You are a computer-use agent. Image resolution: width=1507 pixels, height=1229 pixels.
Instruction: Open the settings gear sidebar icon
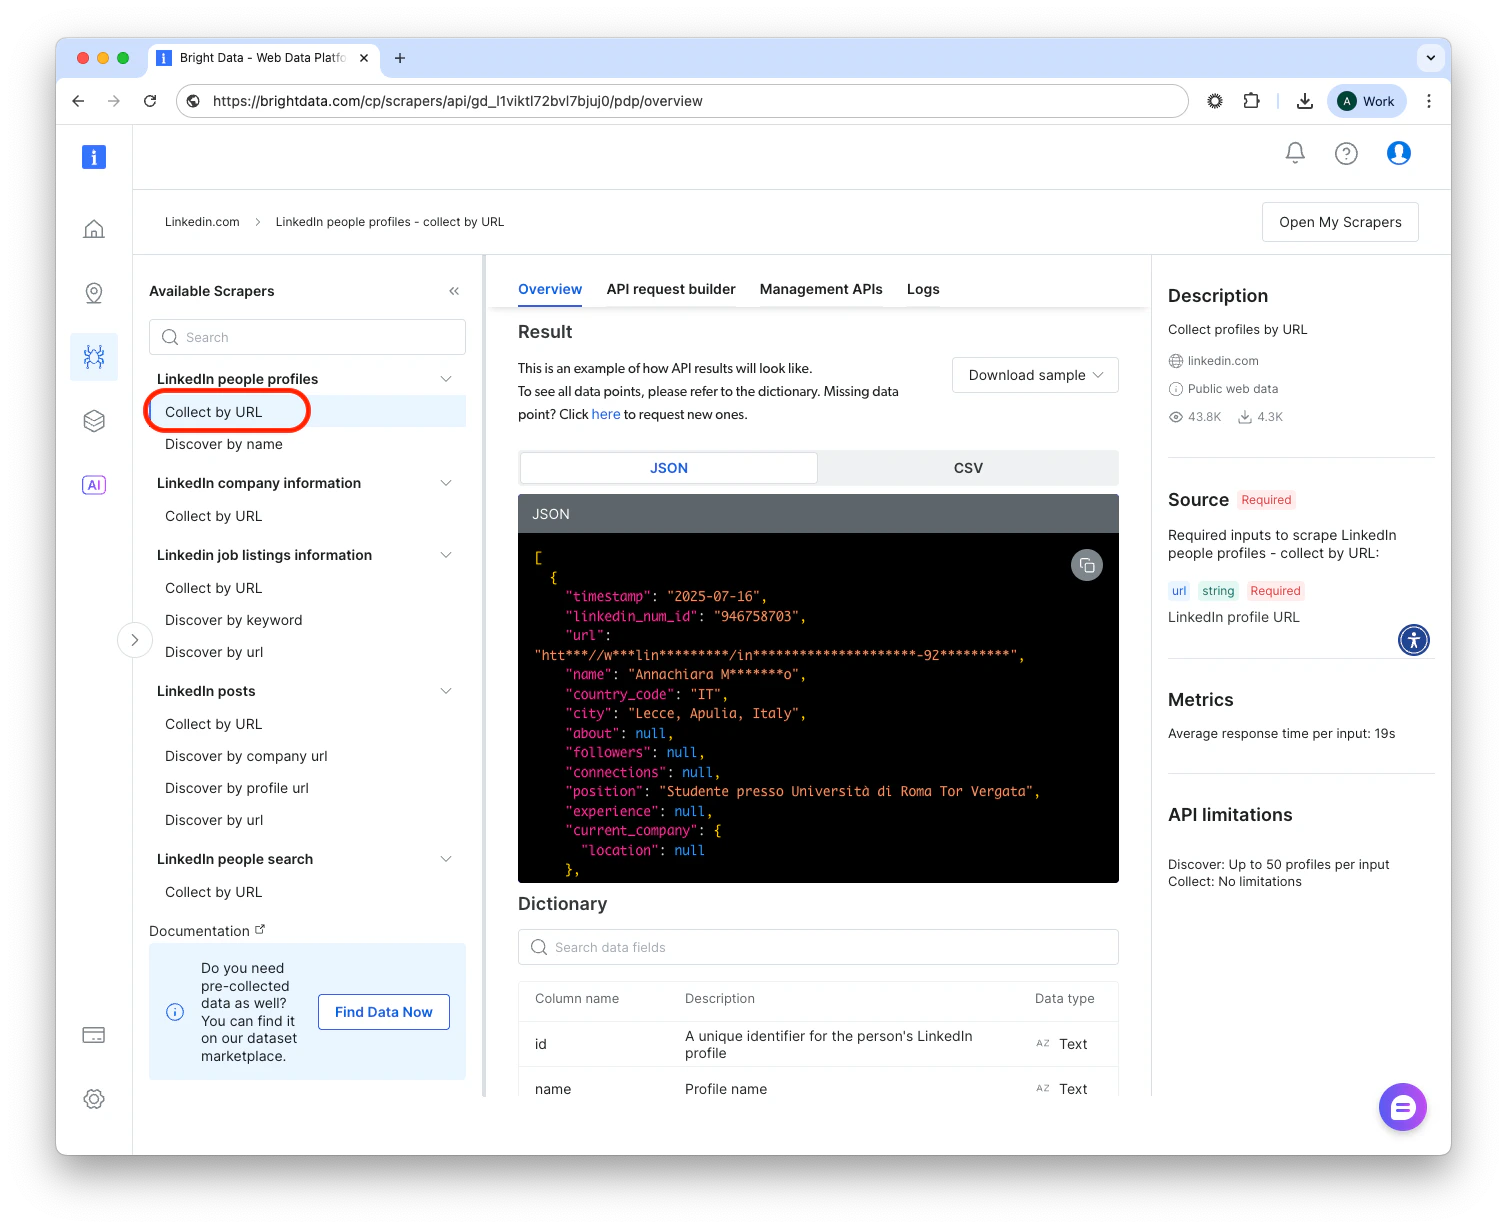click(94, 1099)
